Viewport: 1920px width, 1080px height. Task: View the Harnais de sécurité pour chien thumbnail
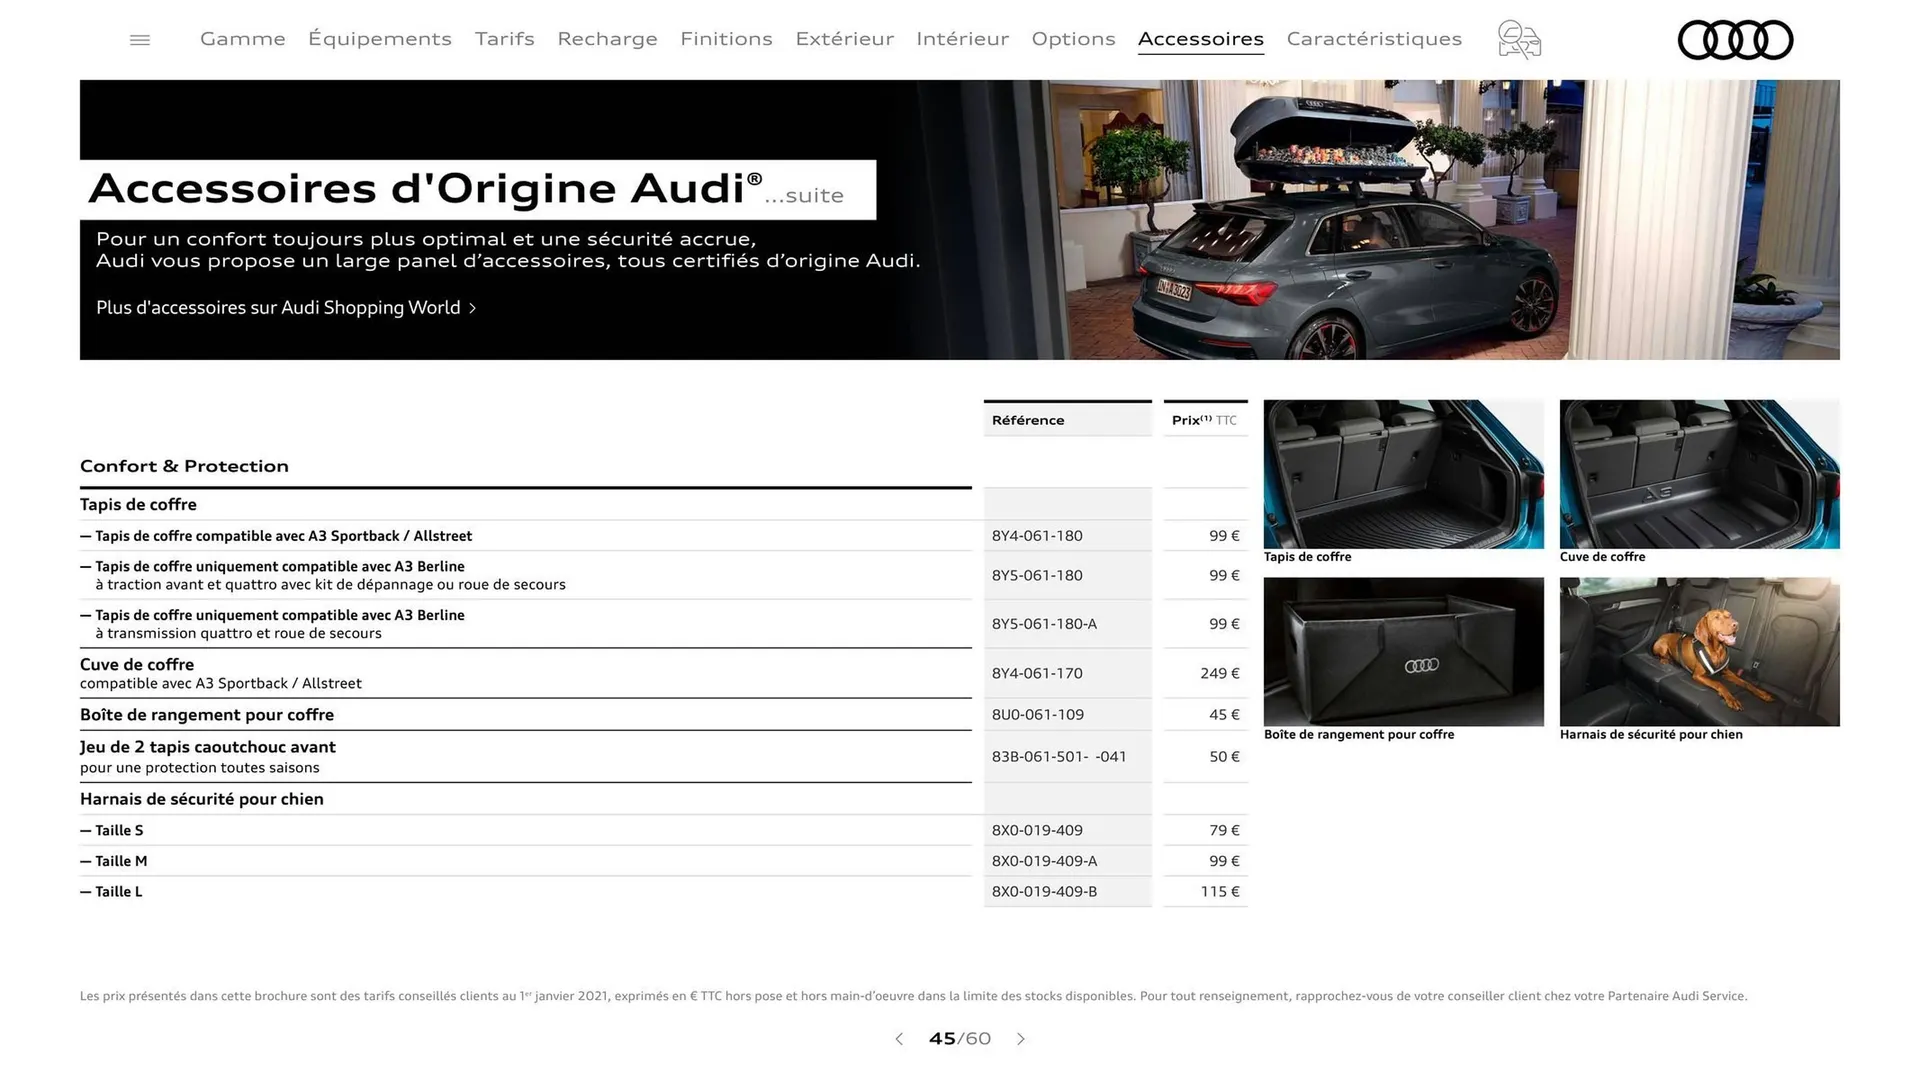point(1699,651)
